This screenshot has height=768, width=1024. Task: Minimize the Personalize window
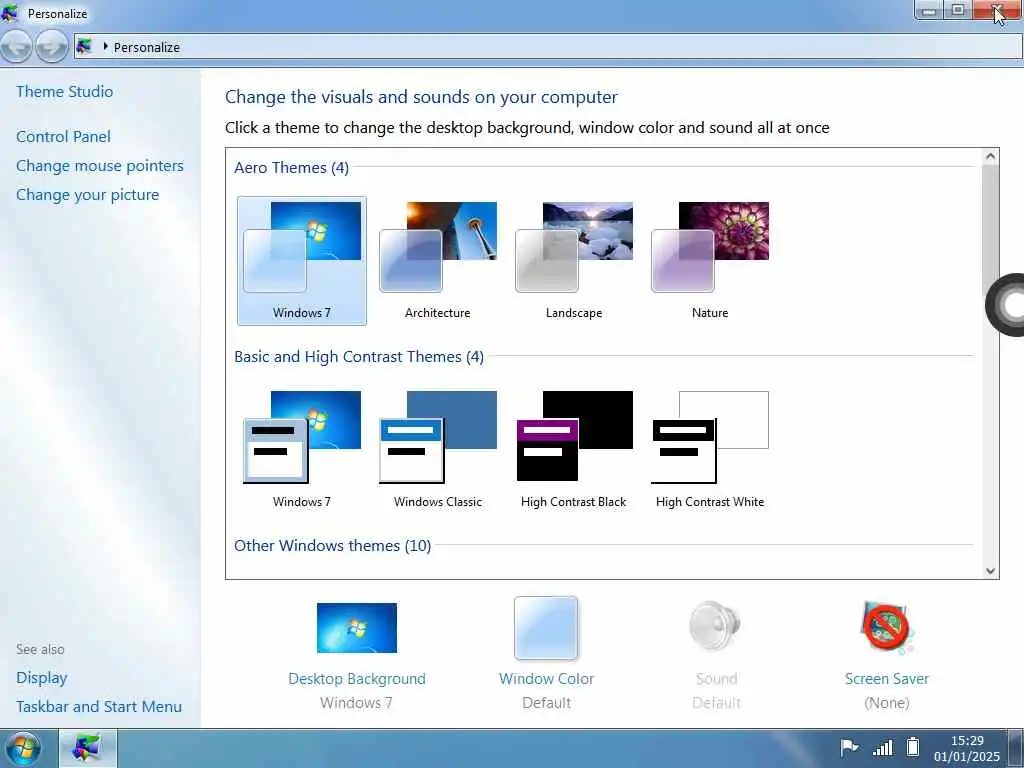[x=929, y=10]
